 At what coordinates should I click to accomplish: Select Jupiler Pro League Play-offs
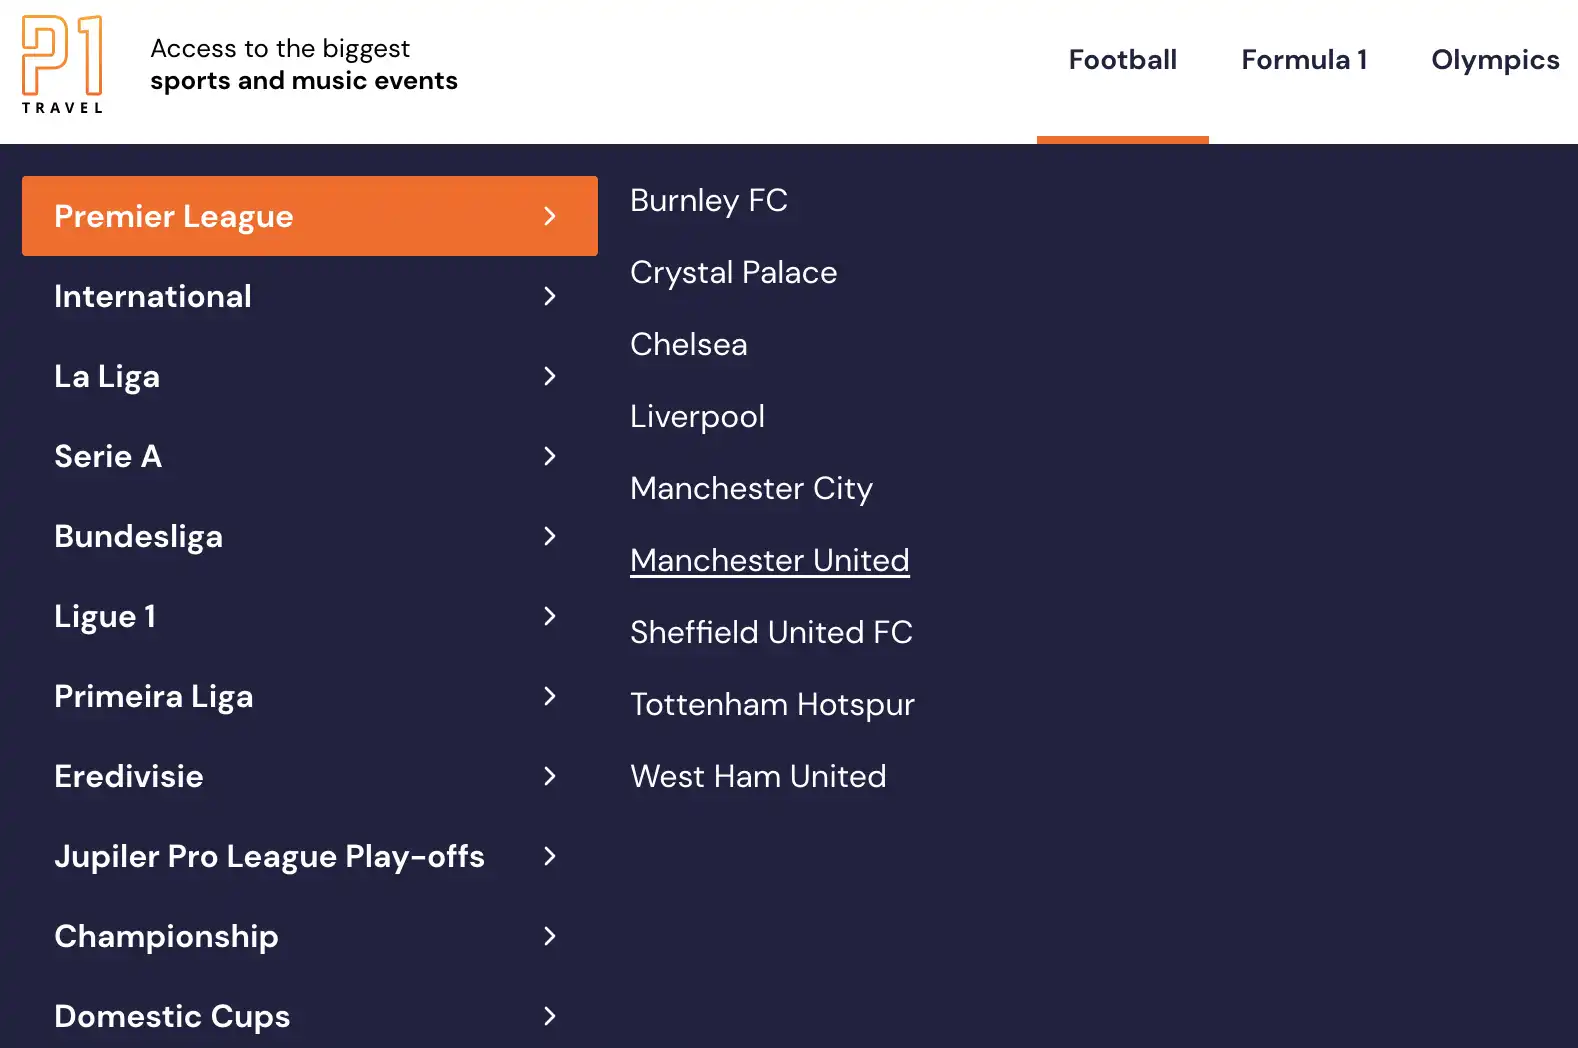click(x=270, y=856)
